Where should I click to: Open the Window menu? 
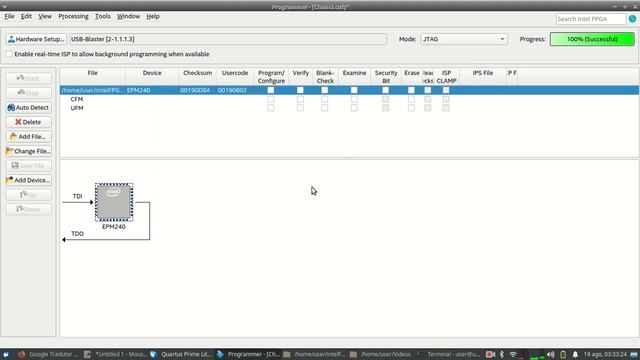(128, 16)
